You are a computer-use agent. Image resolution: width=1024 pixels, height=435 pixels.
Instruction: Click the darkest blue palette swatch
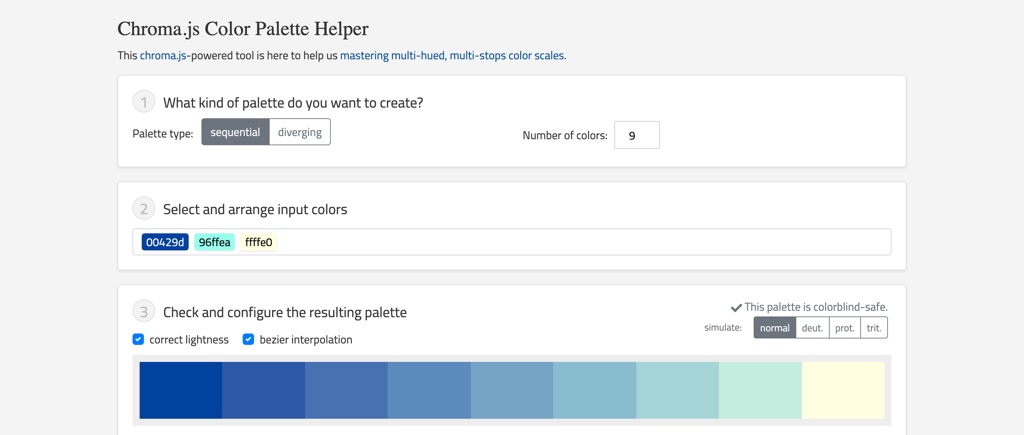coord(181,390)
